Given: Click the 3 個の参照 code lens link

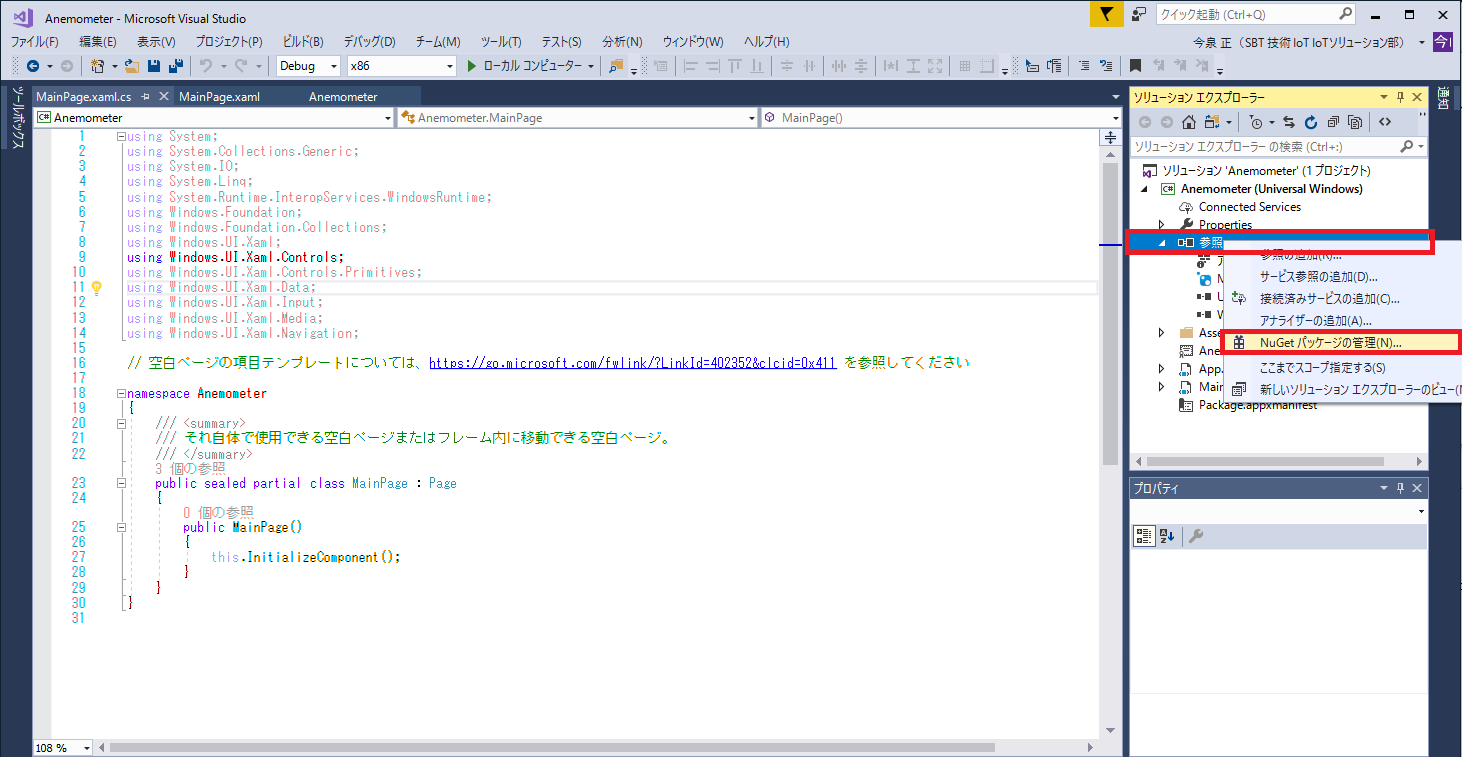Looking at the screenshot, I should tap(190, 468).
